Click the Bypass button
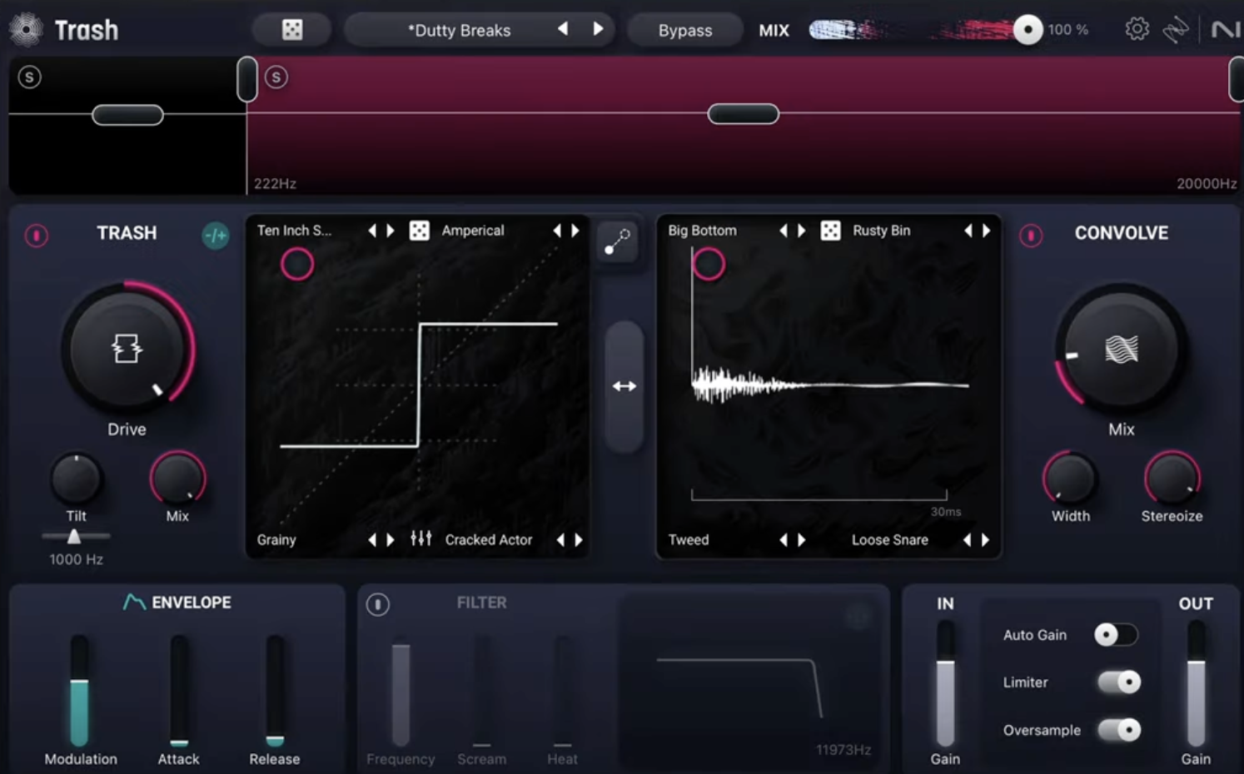Screen dimensions: 1244x774 (685, 30)
